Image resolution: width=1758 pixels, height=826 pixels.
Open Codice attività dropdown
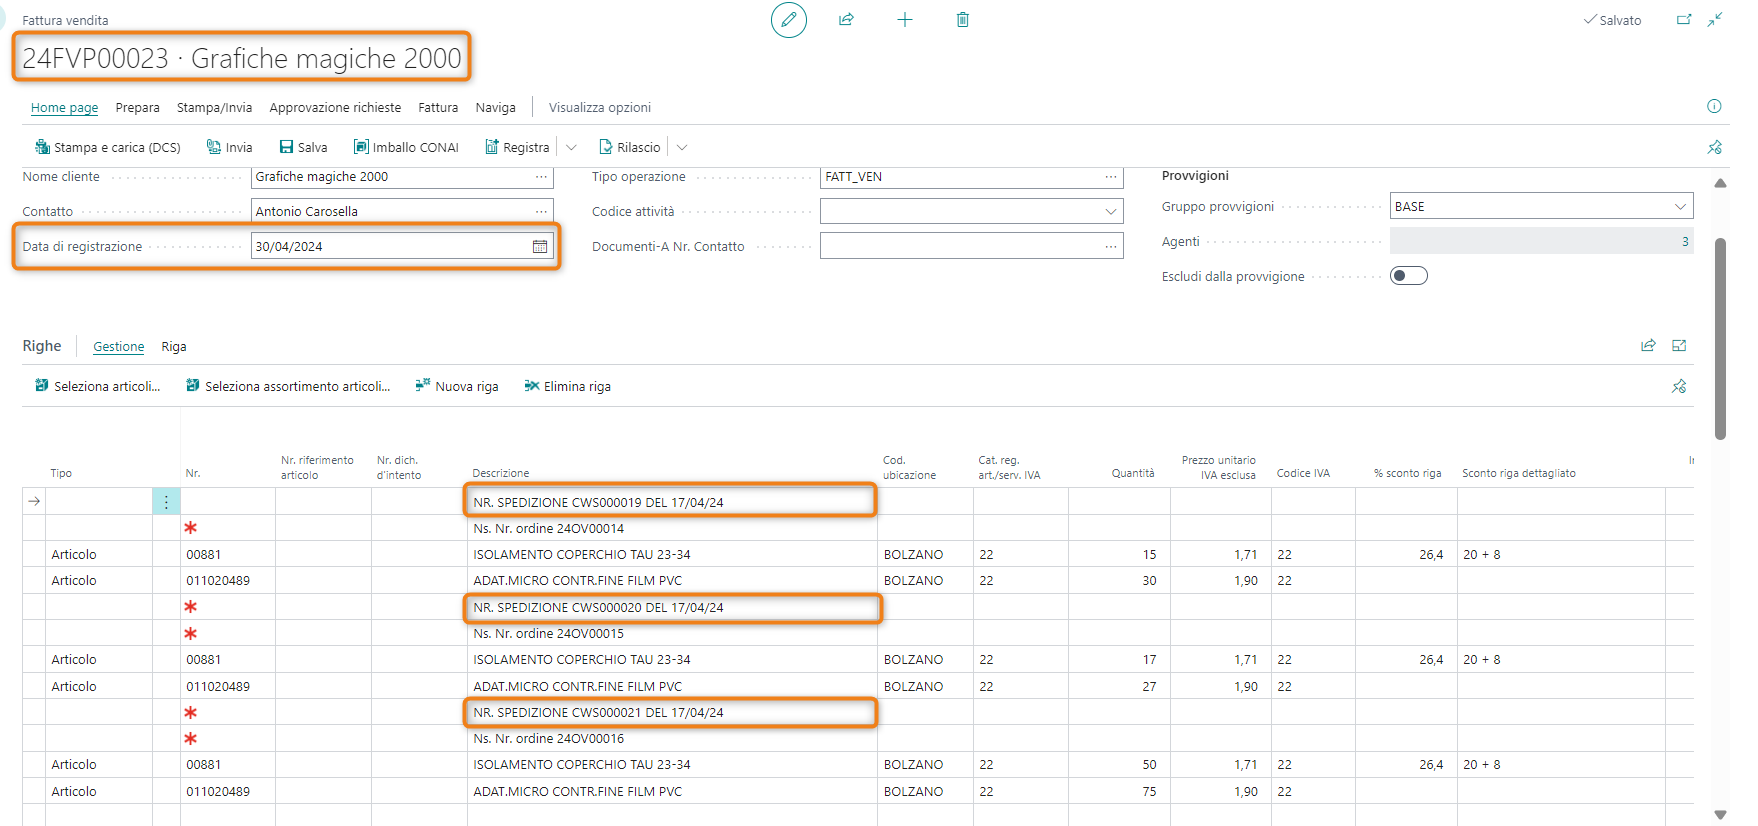click(x=1110, y=212)
